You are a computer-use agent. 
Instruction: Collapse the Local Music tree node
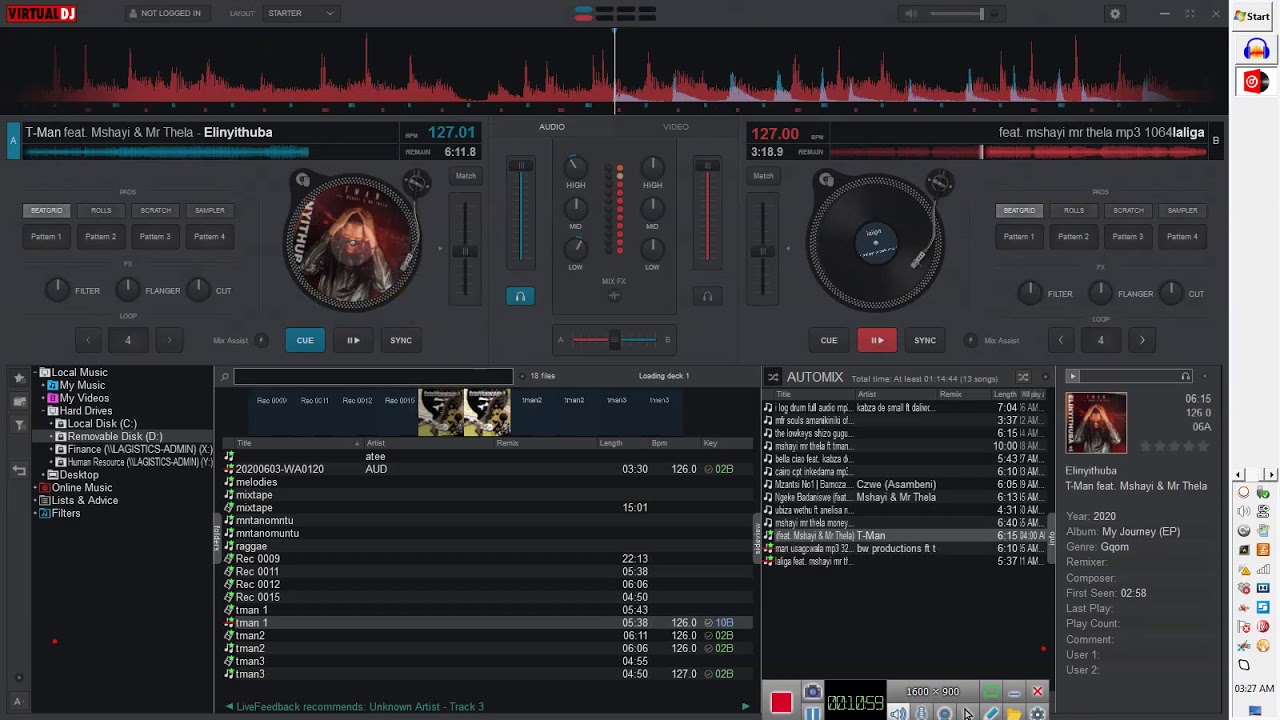pos(36,373)
